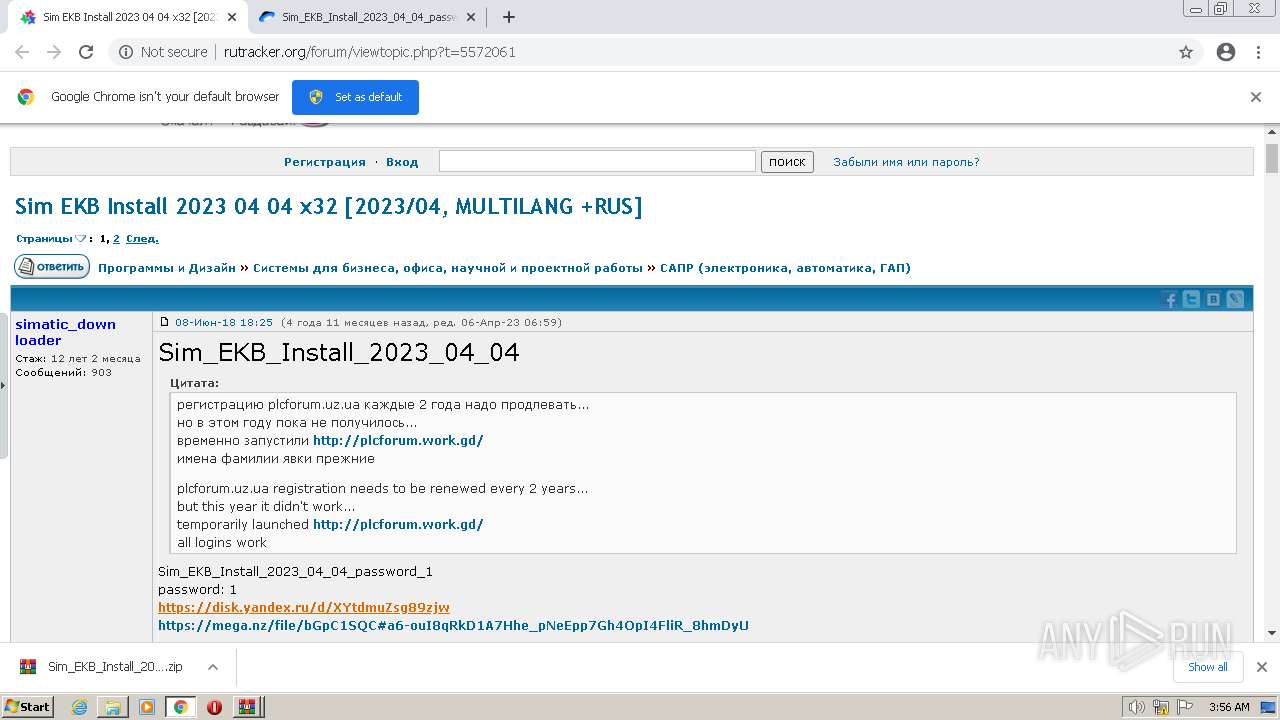Image resolution: width=1280 pixels, height=720 pixels.
Task: Go to page 2 of the topic
Action: click(x=116, y=239)
